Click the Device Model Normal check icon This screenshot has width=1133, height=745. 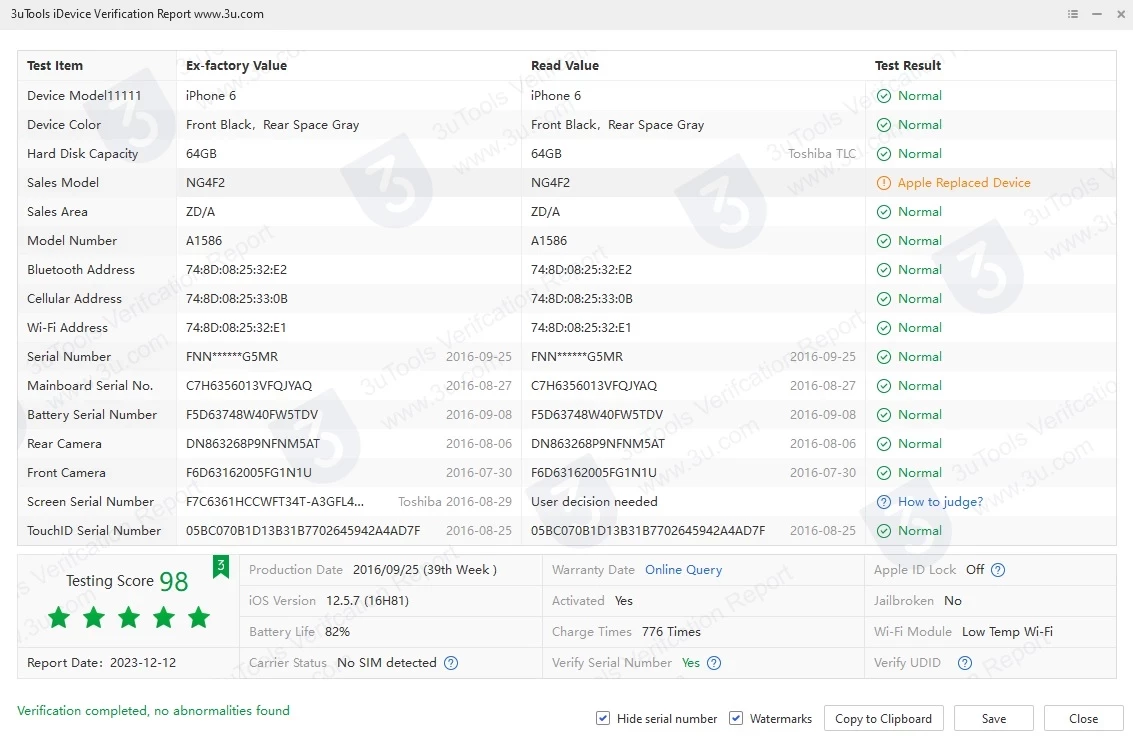[x=883, y=96]
